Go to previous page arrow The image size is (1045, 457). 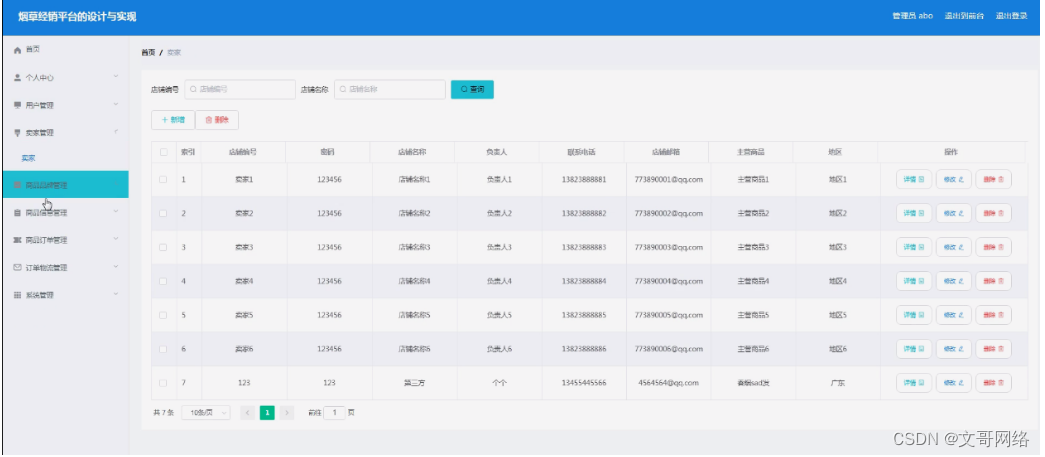pos(247,413)
